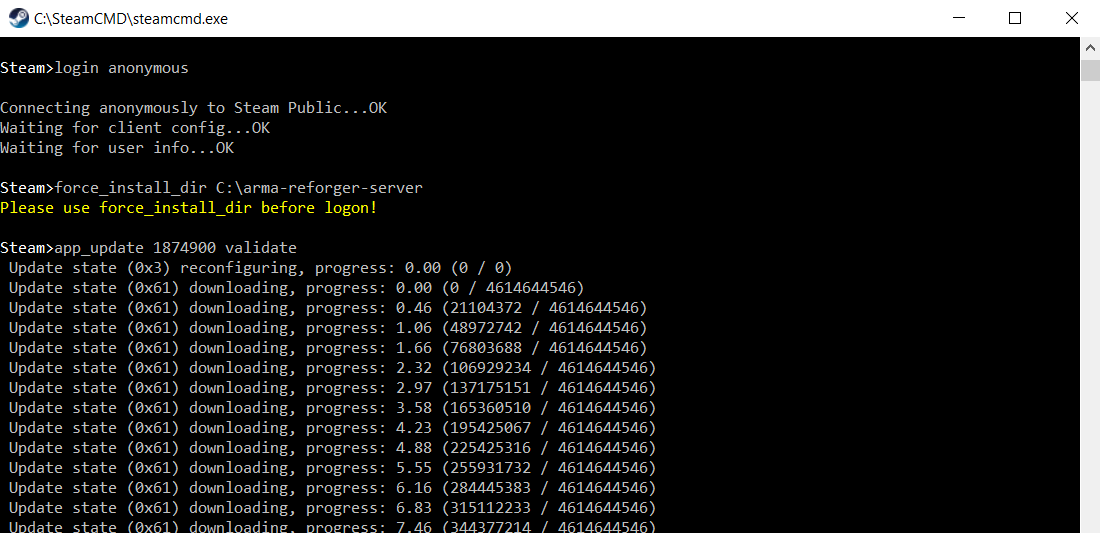Click the downloading line with progress 0.00
Image resolution: width=1100 pixels, height=533 pixels.
coord(297,288)
